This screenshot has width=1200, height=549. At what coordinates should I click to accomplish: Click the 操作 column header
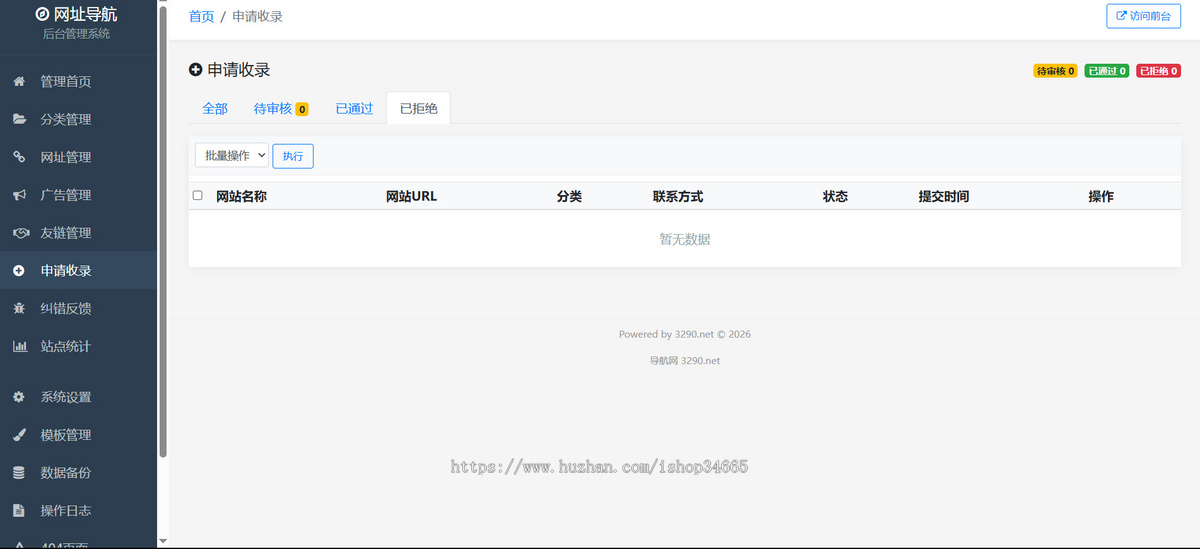pos(1101,196)
